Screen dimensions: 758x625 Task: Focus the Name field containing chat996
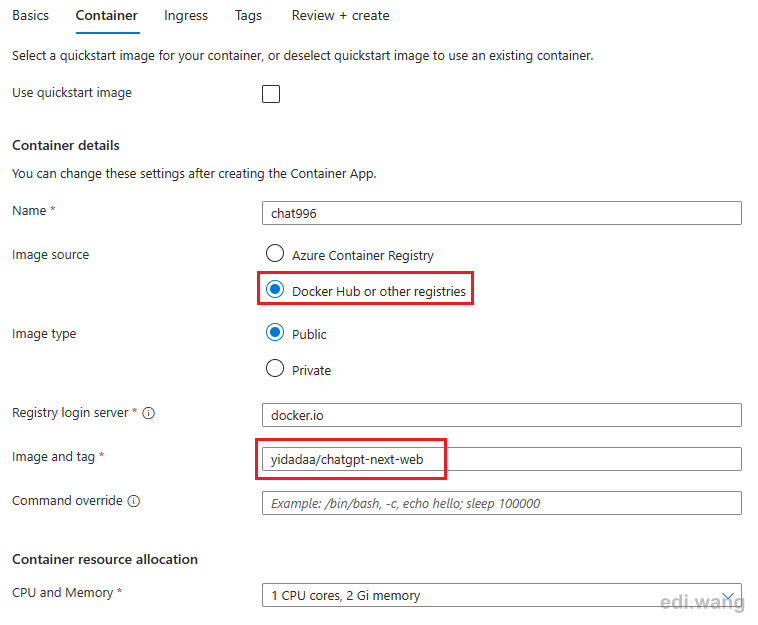[501, 213]
